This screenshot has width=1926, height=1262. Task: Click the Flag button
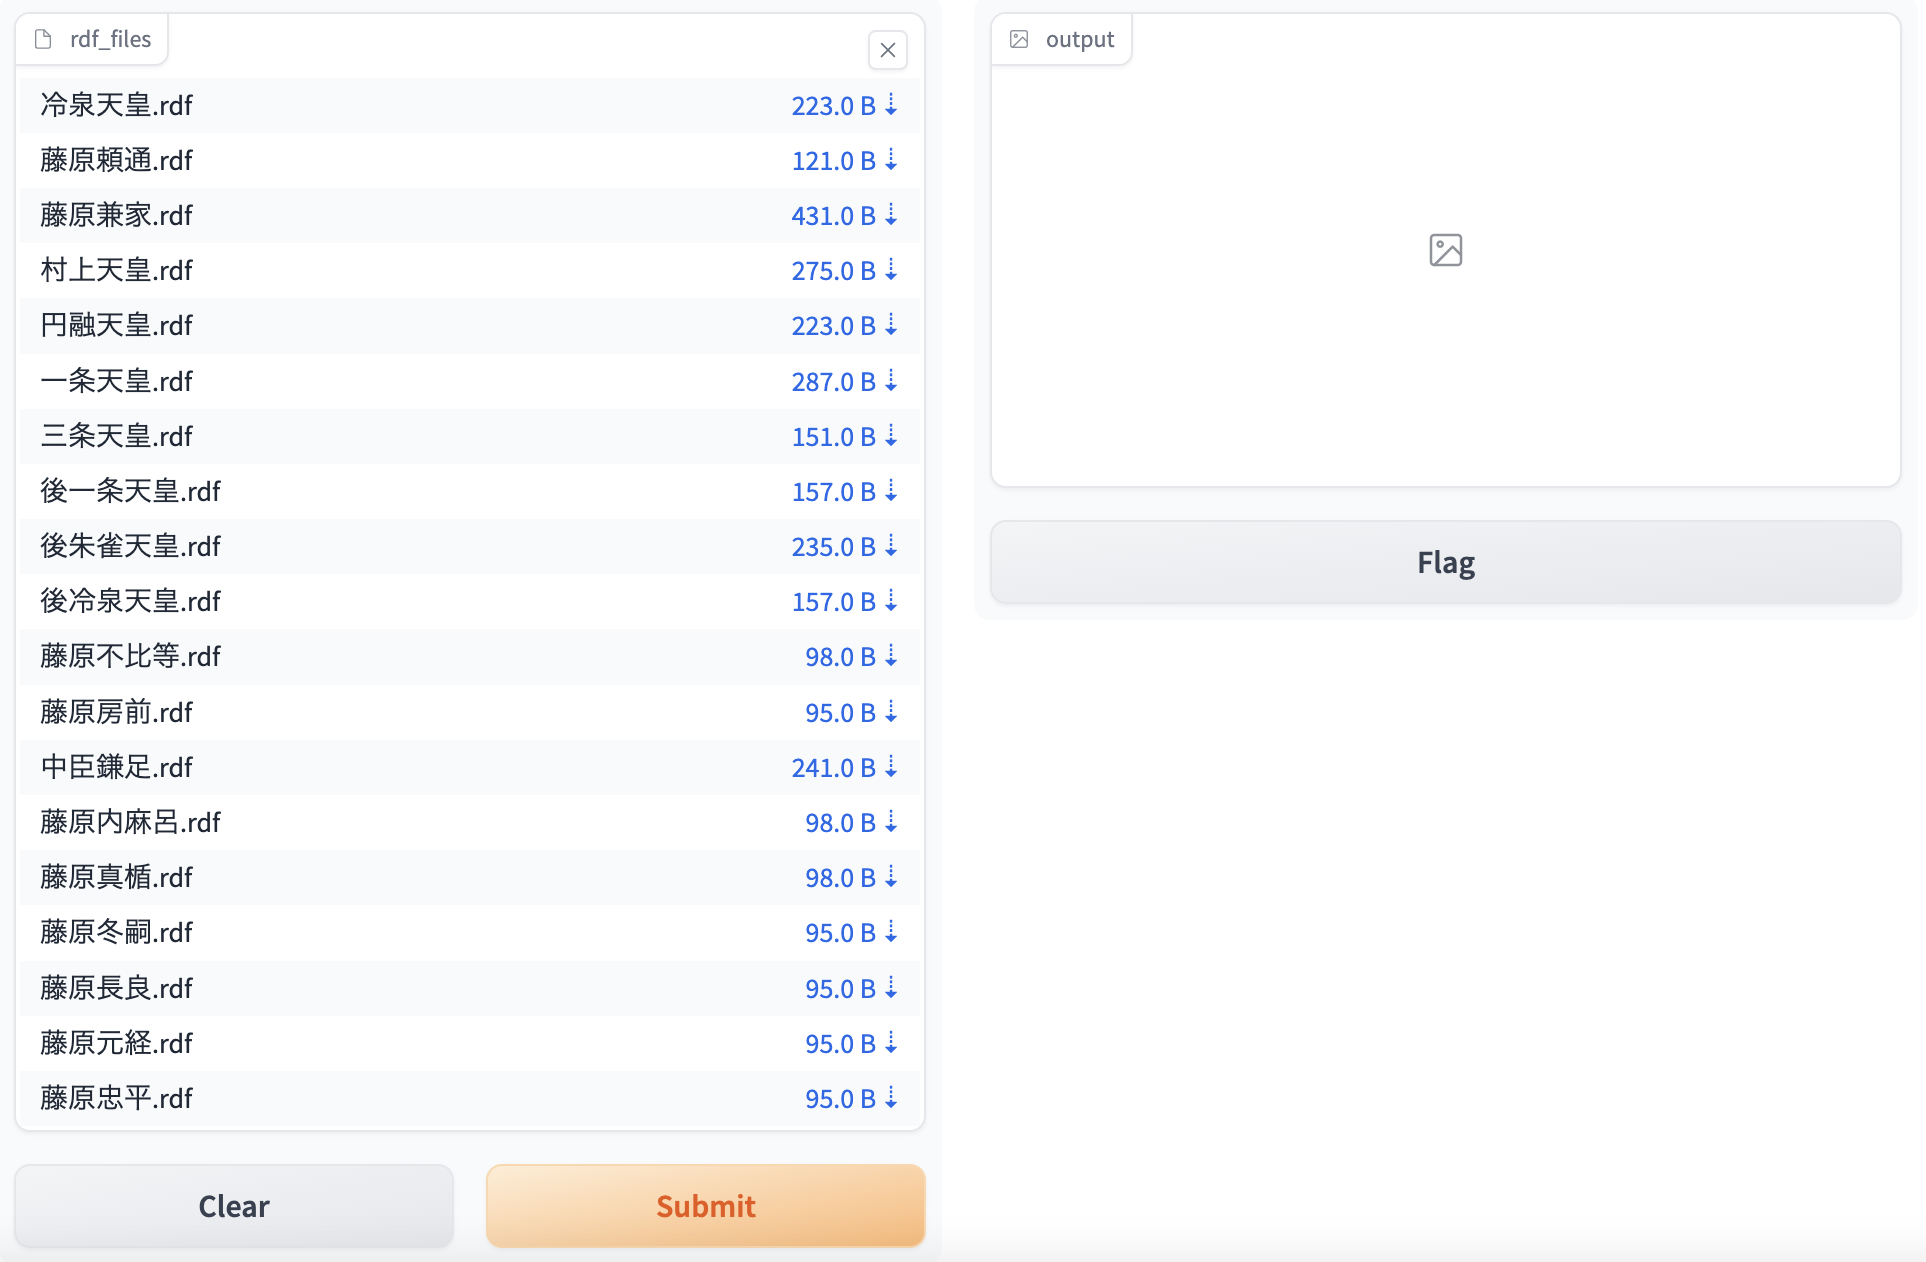1445,562
